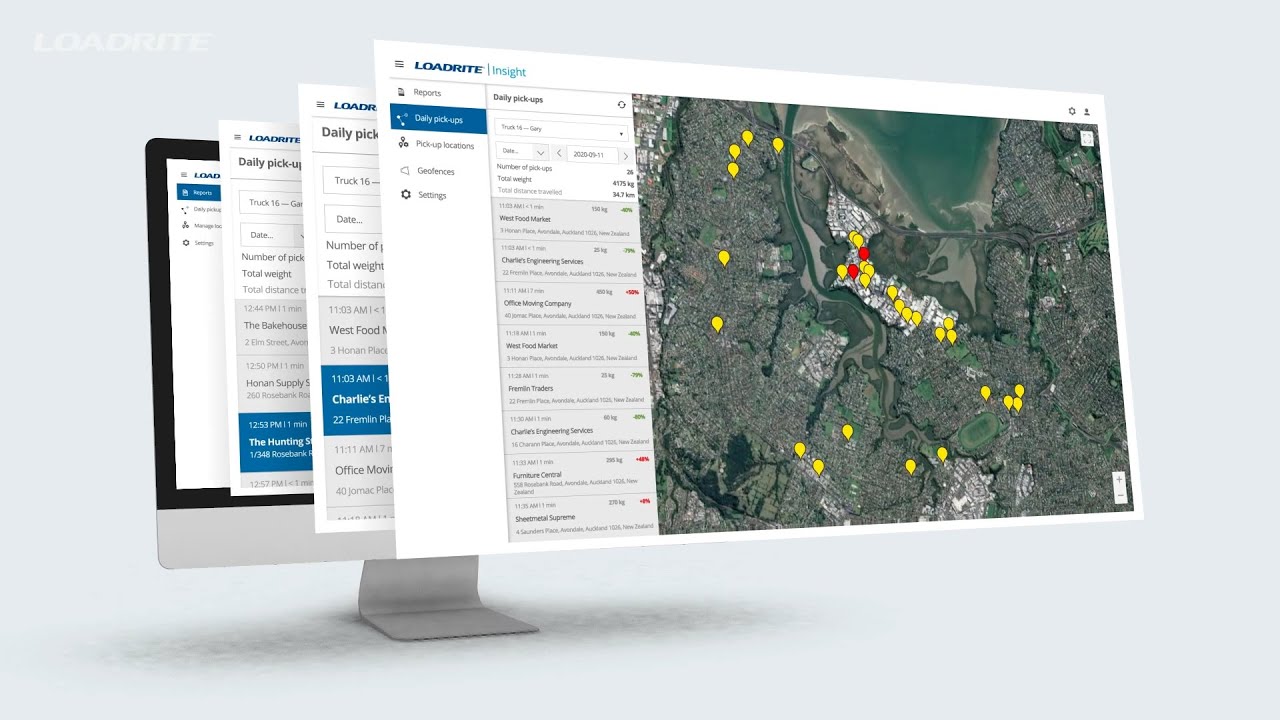Select Daily pick-ups in the front sidebar
The height and width of the screenshot is (720, 1280).
438,119
